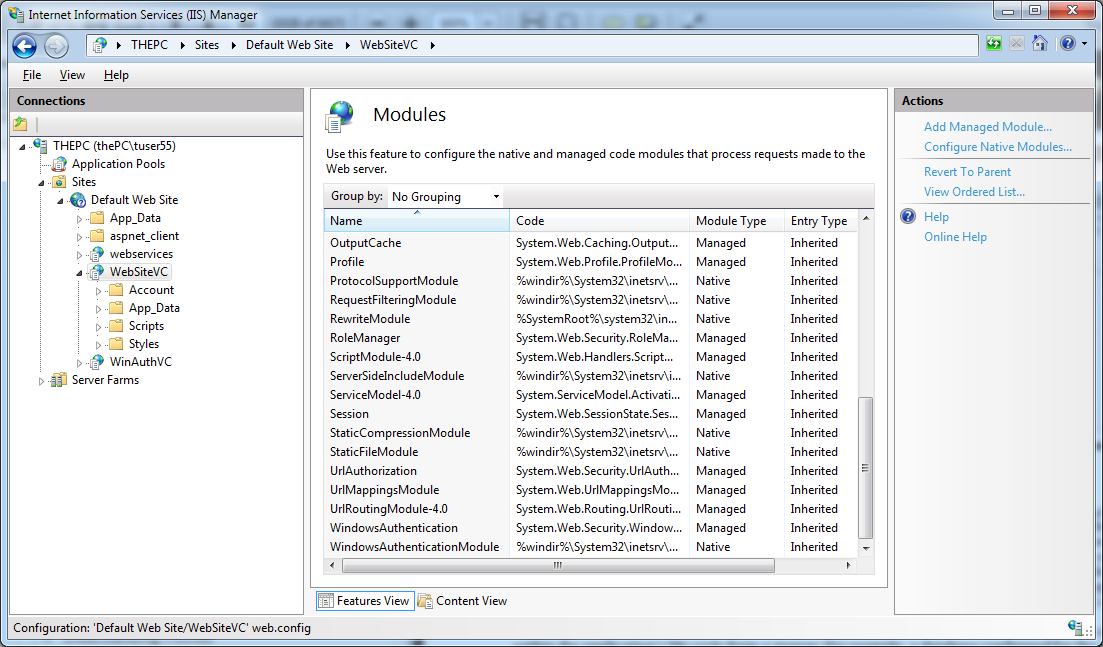Click the Scripts folder icon
The width and height of the screenshot is (1103, 647).
(x=116, y=326)
